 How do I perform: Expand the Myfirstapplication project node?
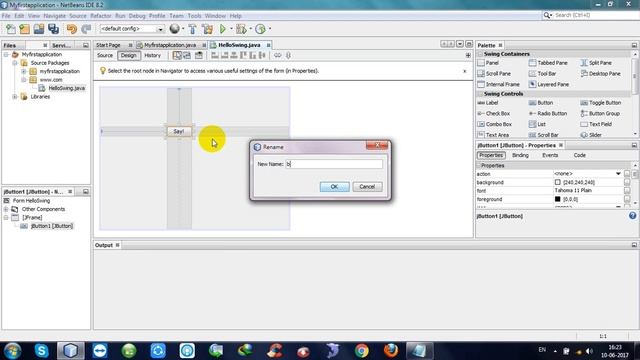[x=6, y=54]
